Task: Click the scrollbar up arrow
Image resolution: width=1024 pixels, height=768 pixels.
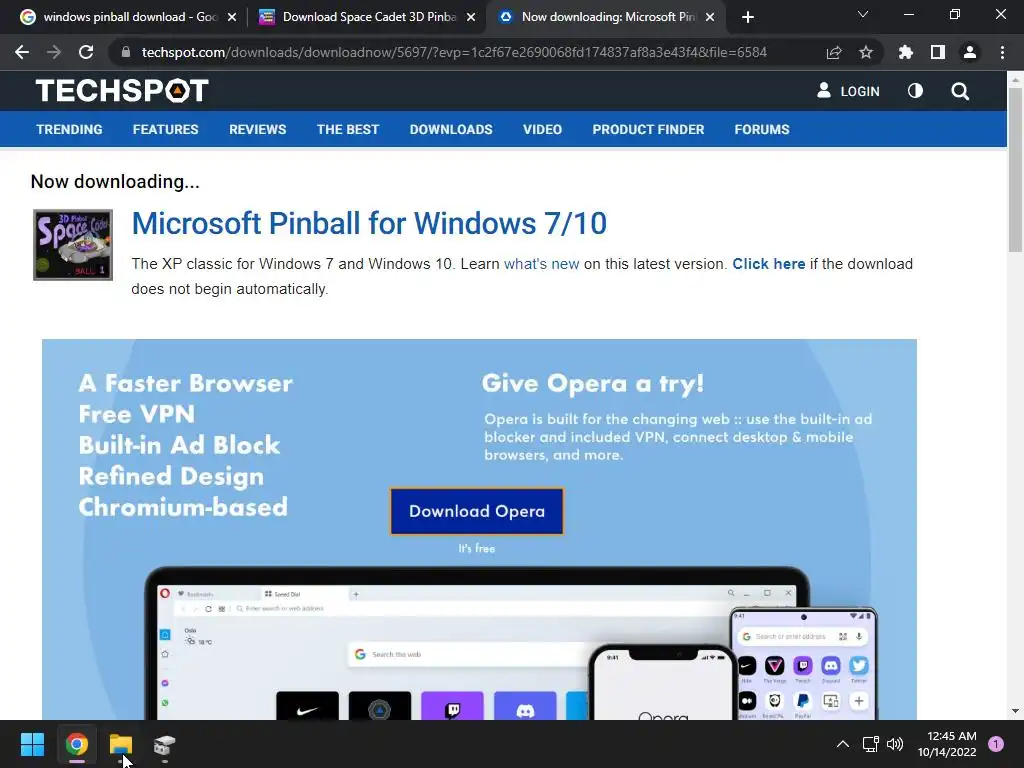Action: pyautogui.click(x=1015, y=79)
